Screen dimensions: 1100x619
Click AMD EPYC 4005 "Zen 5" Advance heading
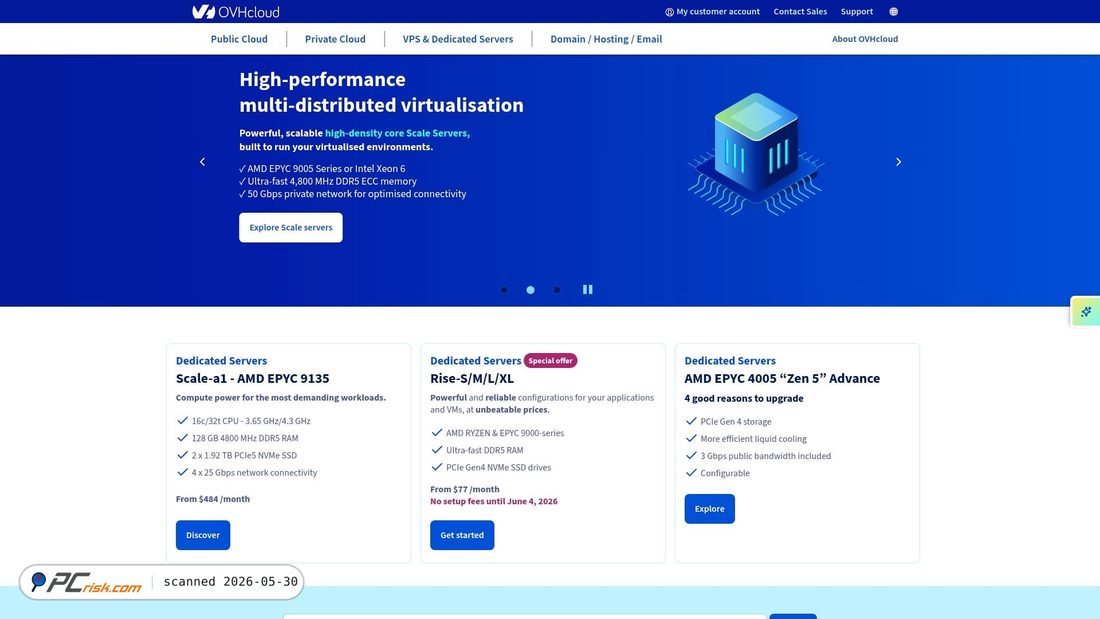[x=782, y=378]
